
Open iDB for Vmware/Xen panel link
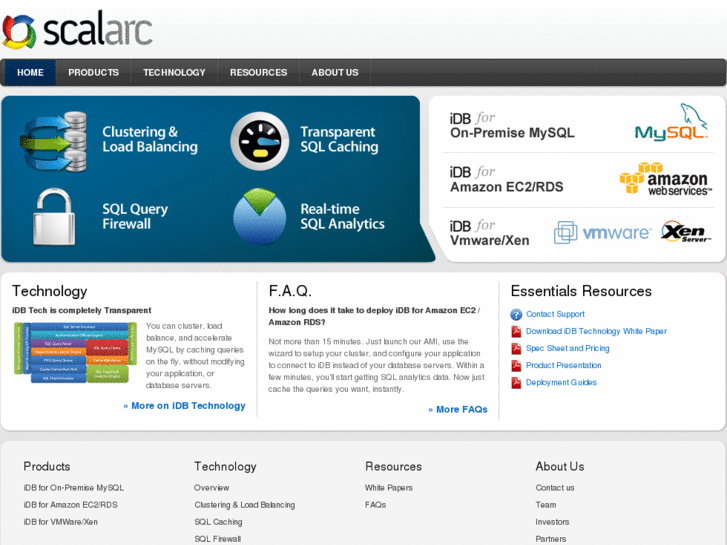489,233
